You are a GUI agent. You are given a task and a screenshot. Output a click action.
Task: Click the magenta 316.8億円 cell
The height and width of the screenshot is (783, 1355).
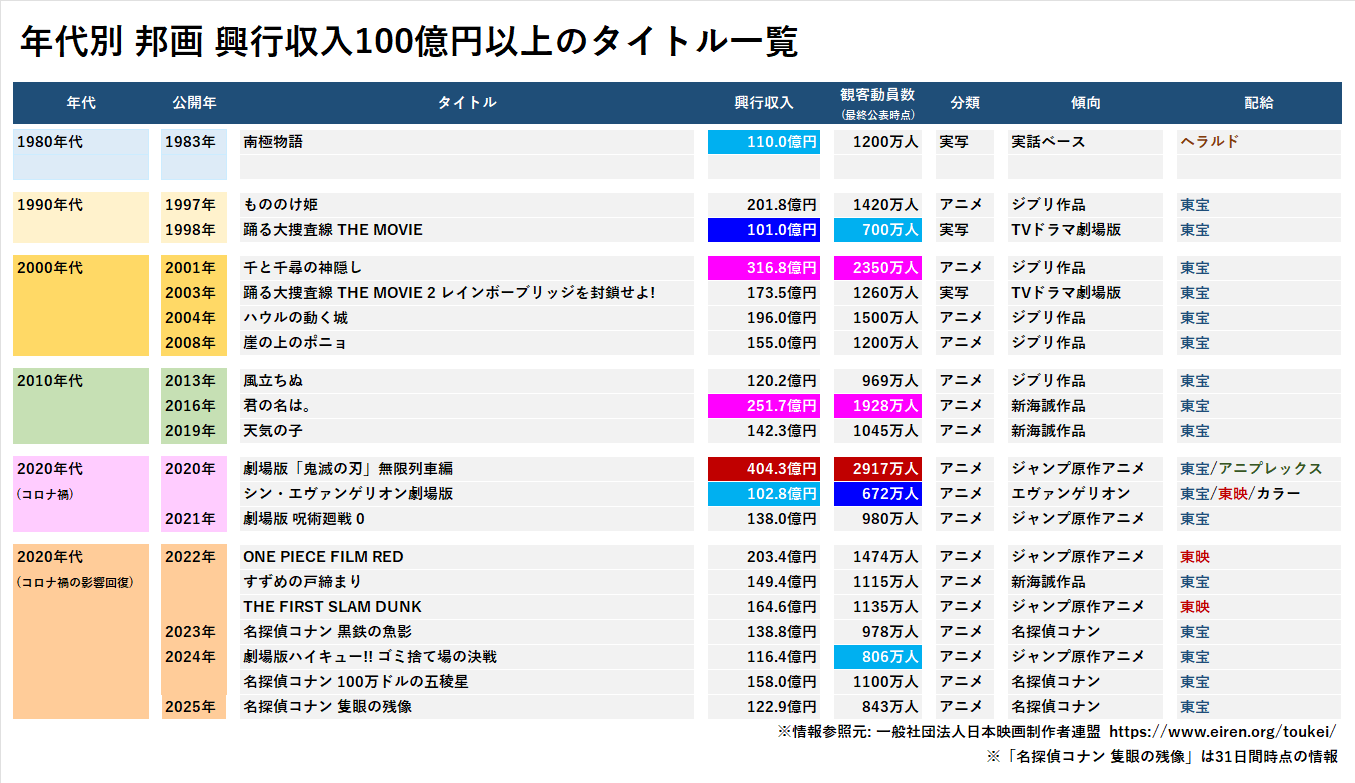pyautogui.click(x=763, y=268)
